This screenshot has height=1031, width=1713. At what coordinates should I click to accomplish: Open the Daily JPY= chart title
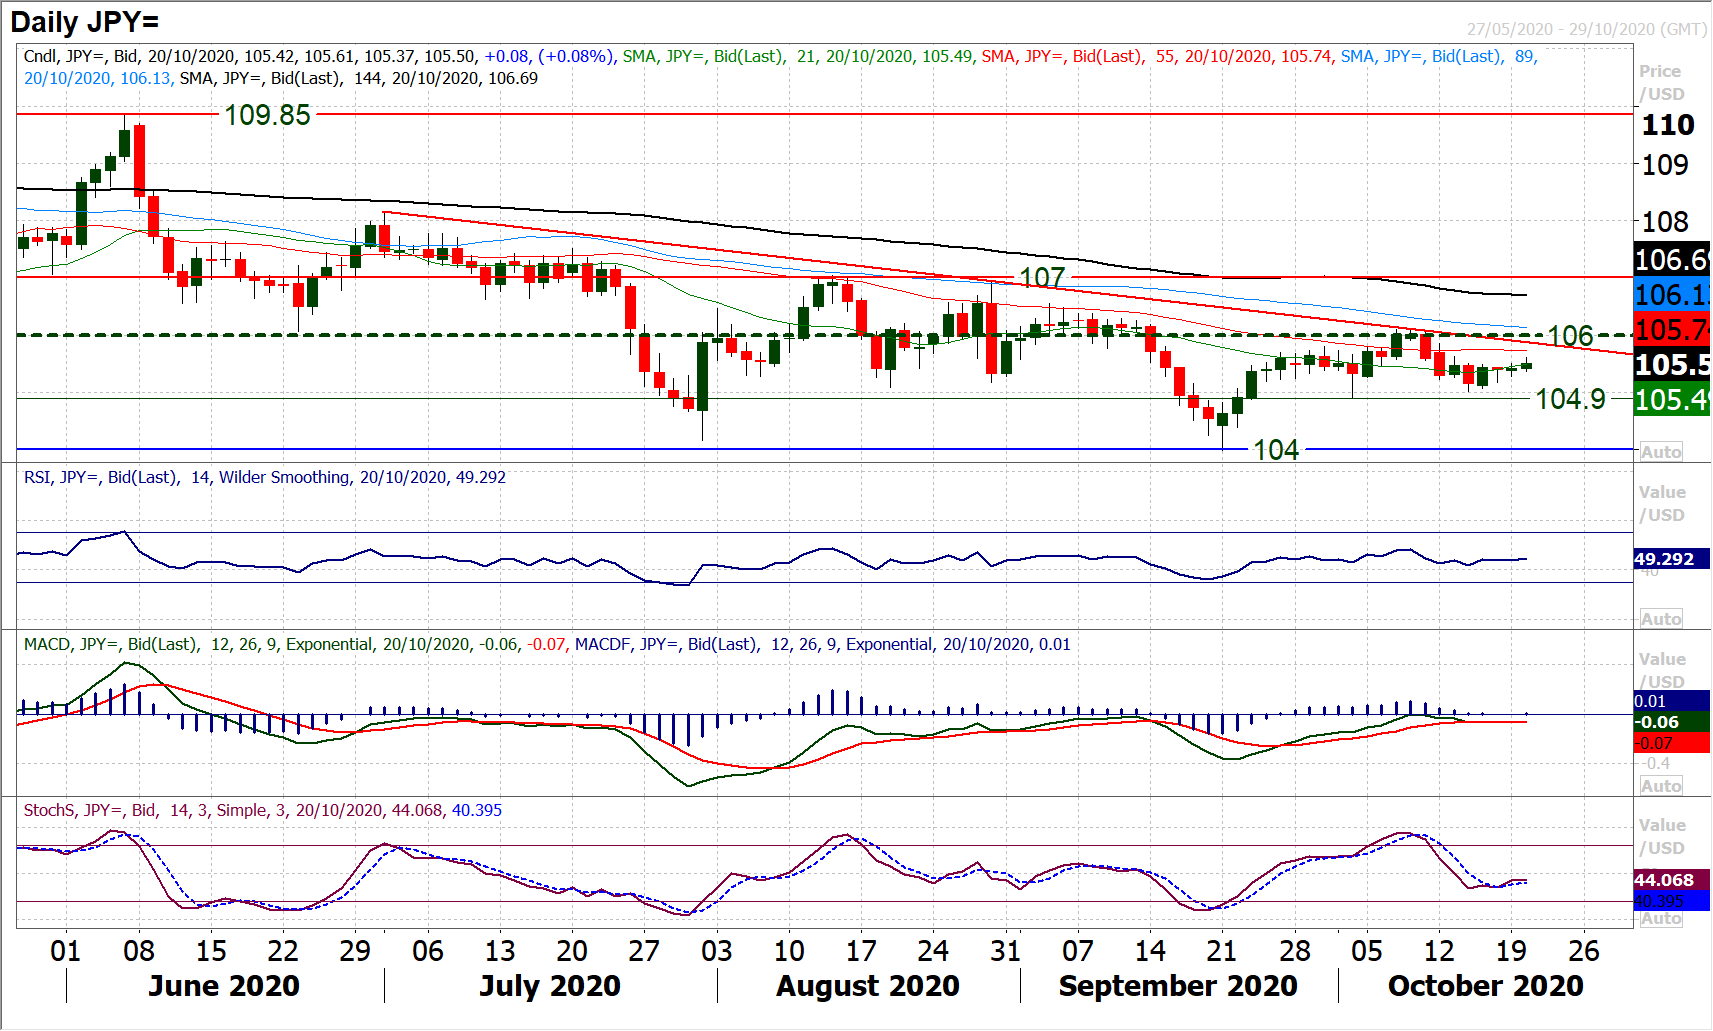(85, 22)
